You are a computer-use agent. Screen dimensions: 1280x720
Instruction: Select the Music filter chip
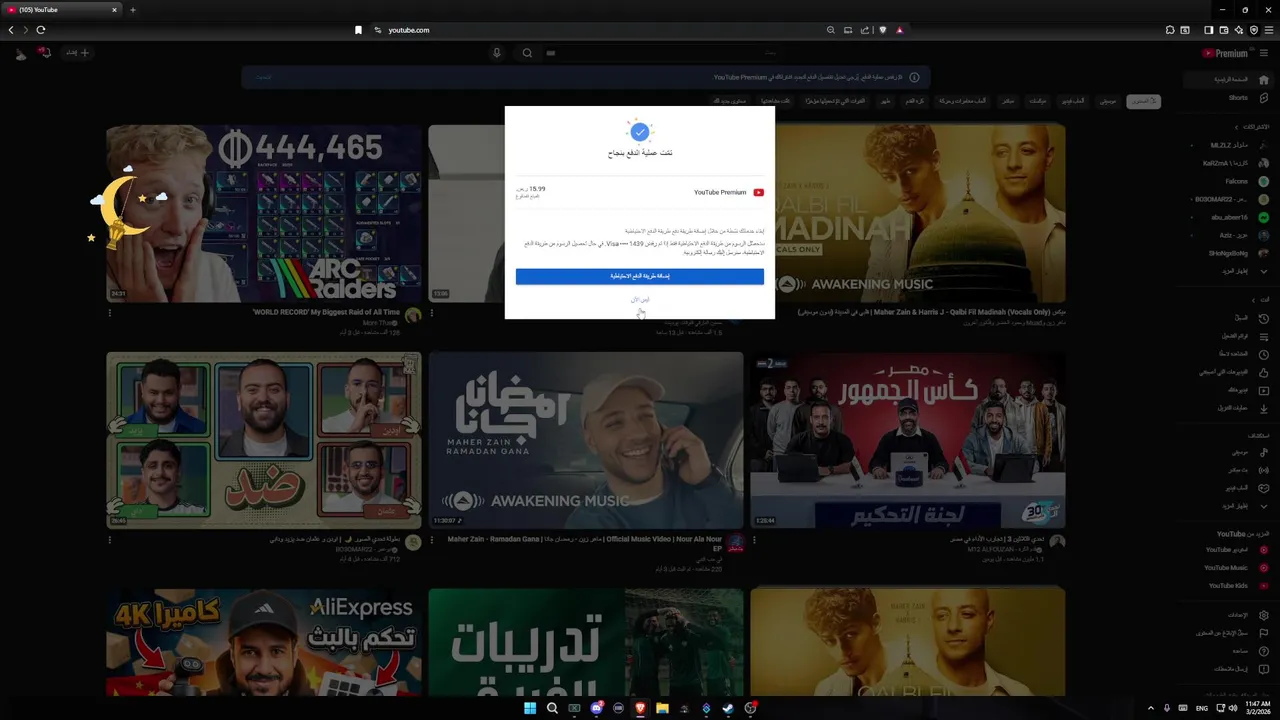coord(1108,101)
